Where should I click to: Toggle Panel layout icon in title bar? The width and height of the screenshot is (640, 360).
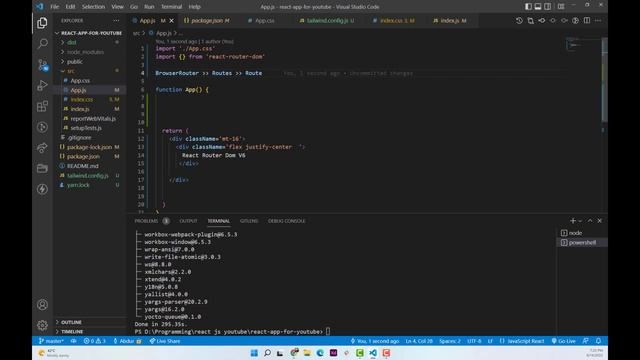click(538, 7)
